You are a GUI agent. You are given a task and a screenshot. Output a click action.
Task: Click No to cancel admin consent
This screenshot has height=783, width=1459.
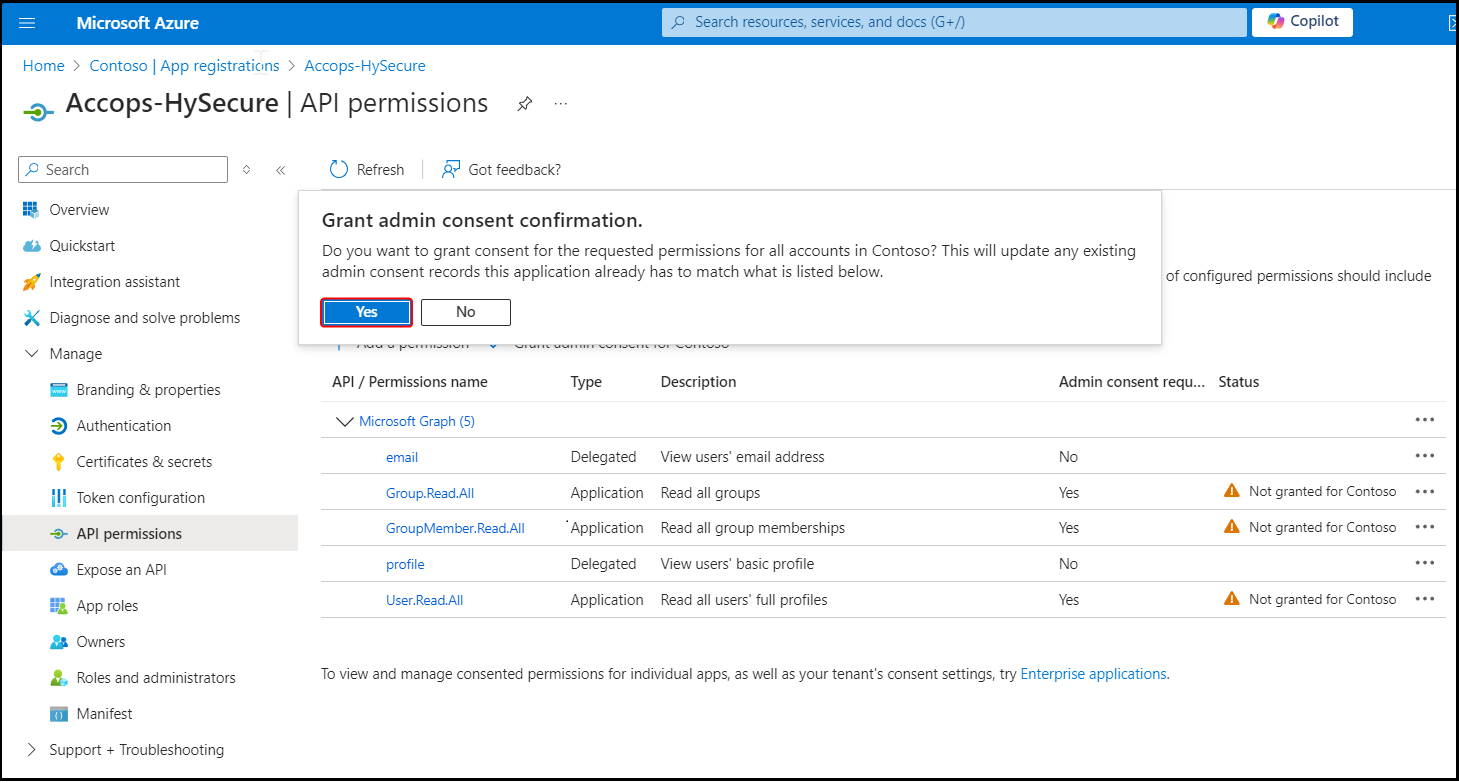465,312
